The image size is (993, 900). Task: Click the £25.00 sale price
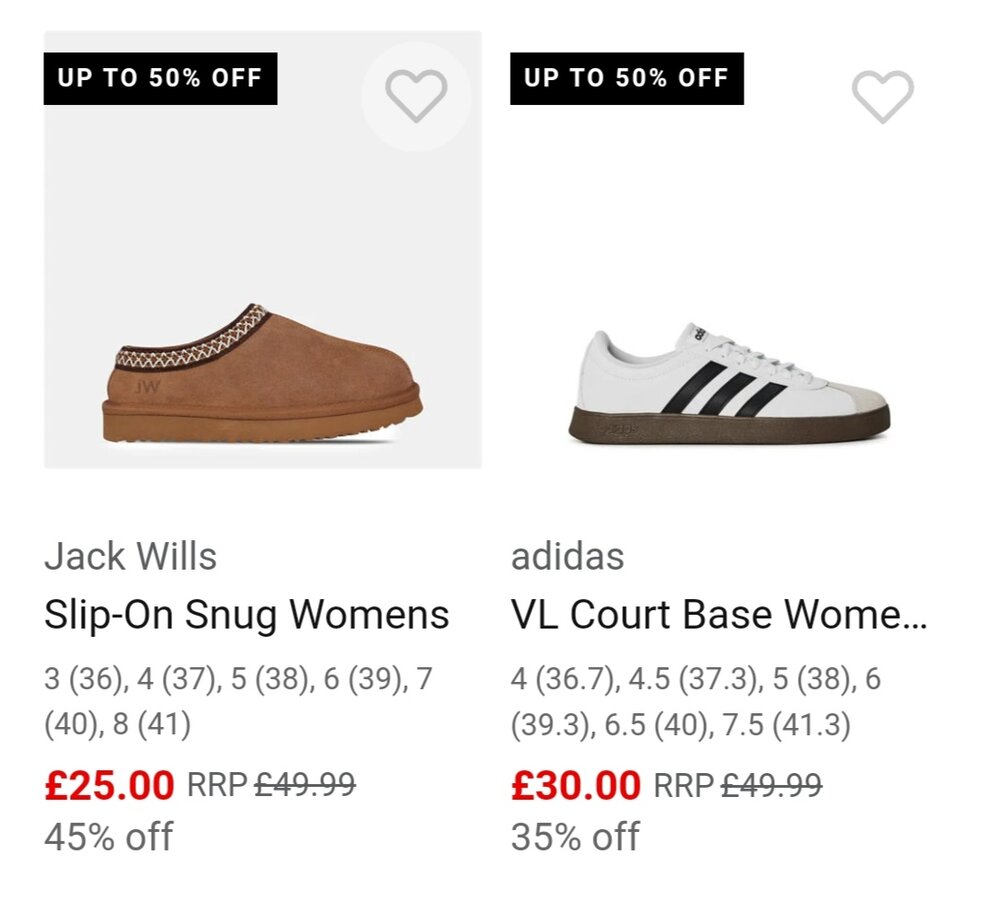click(109, 786)
